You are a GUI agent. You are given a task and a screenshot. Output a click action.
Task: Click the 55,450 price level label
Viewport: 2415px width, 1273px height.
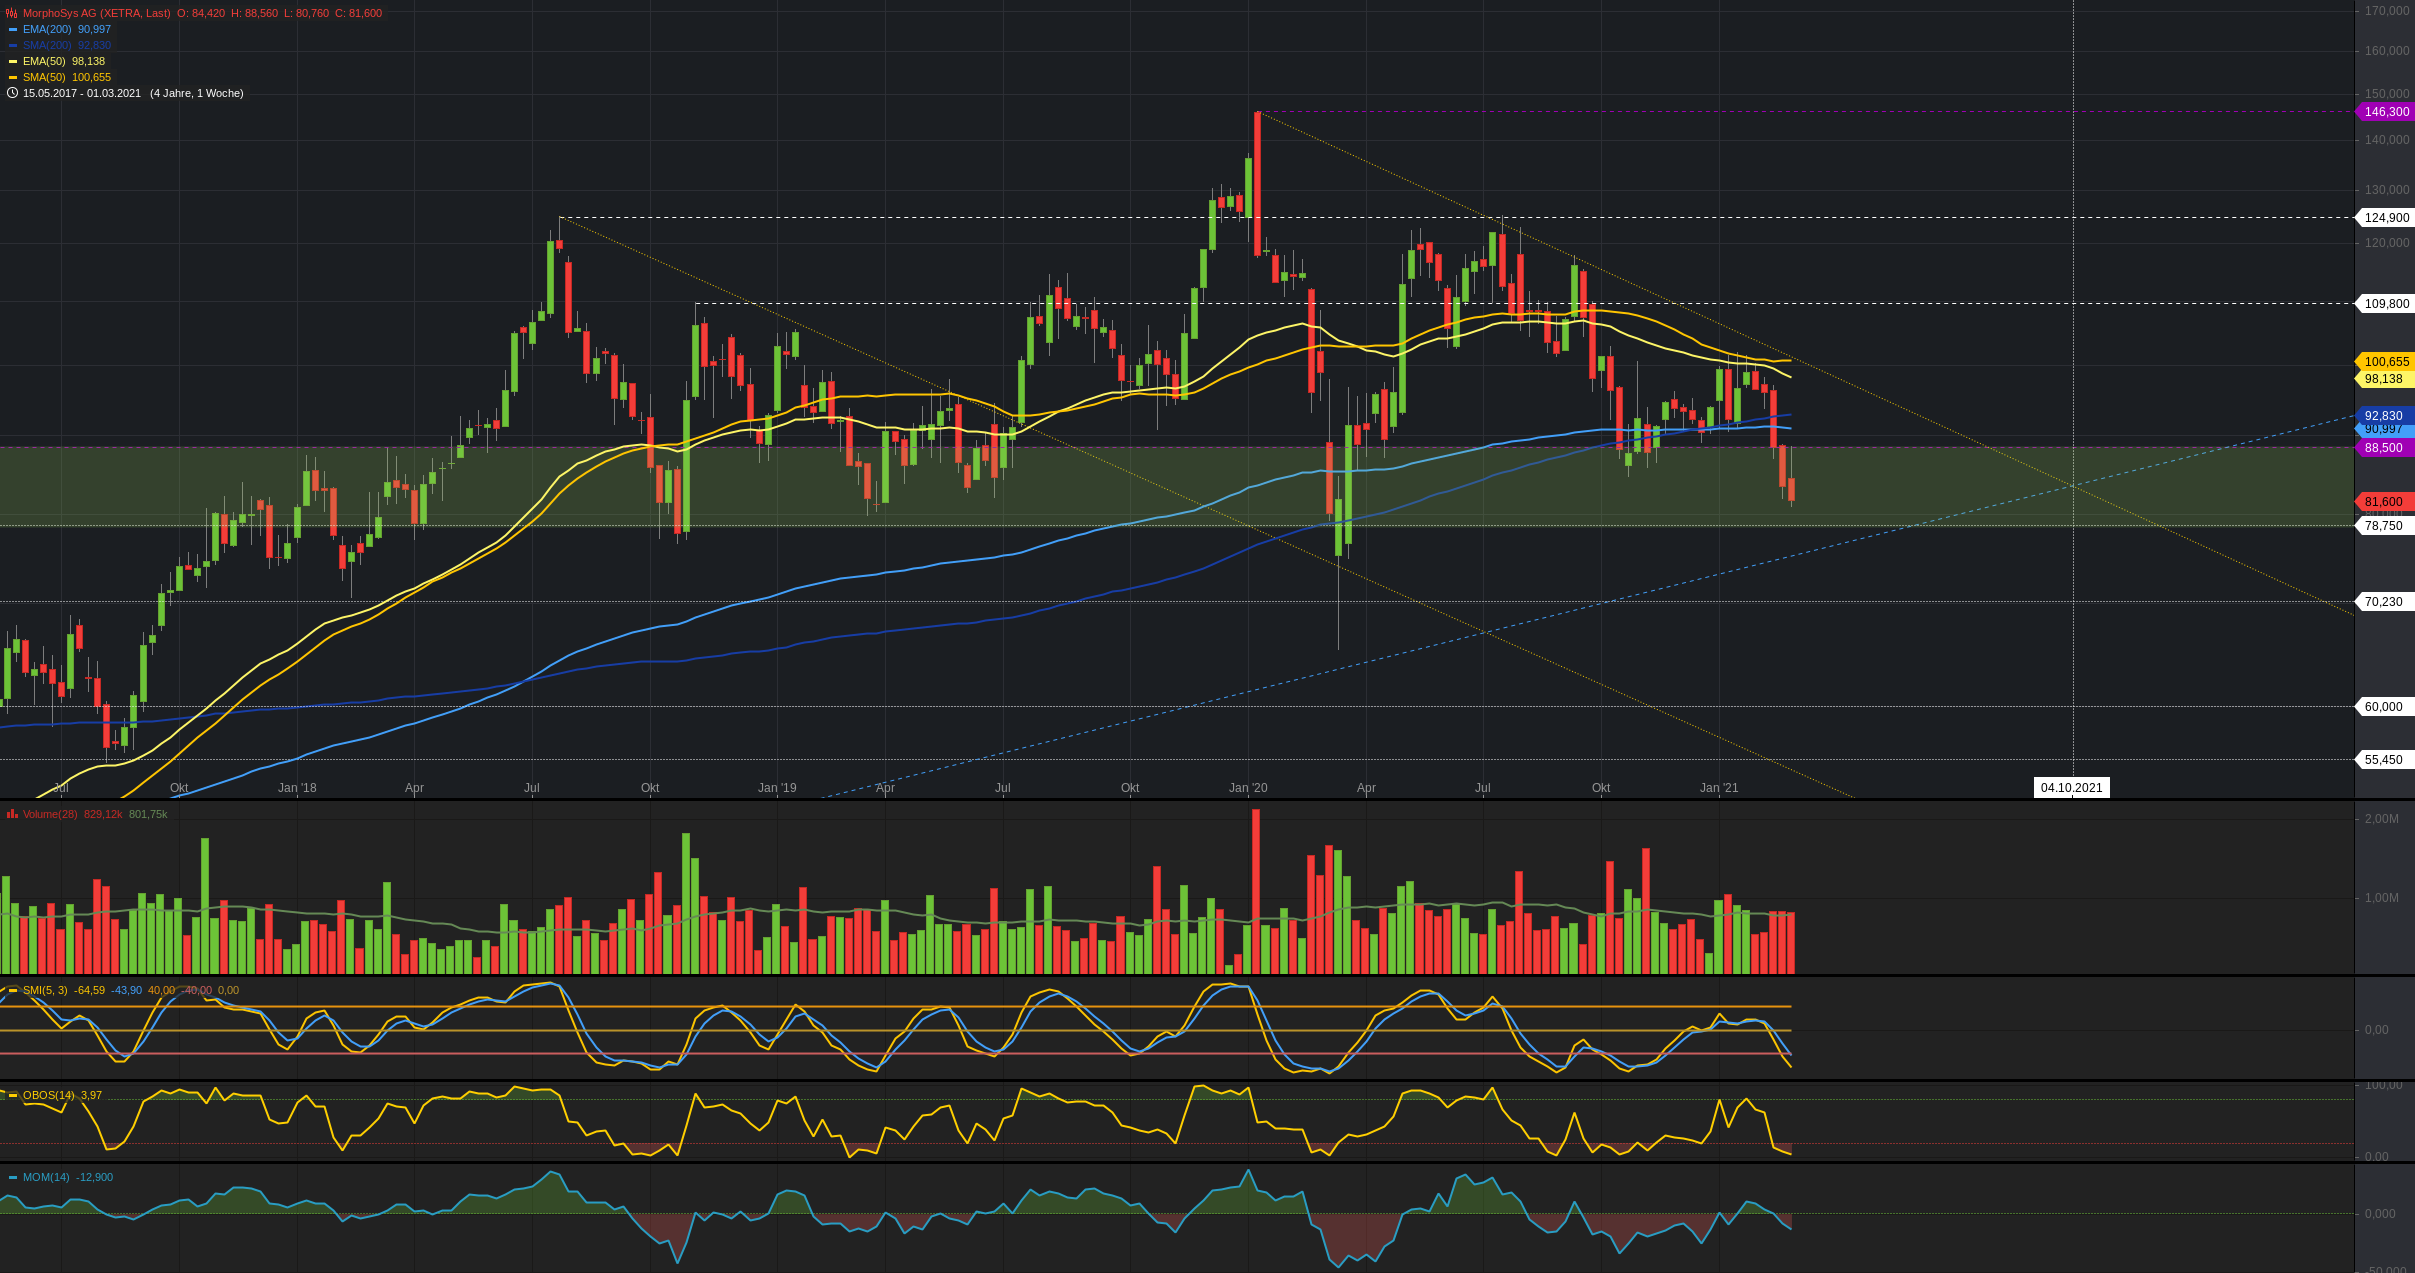[2383, 760]
